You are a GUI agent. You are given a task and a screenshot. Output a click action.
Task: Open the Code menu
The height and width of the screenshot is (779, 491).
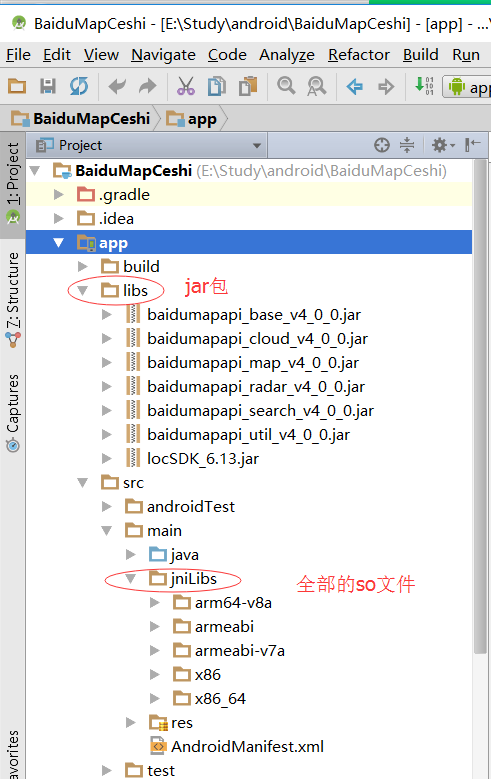coord(227,55)
